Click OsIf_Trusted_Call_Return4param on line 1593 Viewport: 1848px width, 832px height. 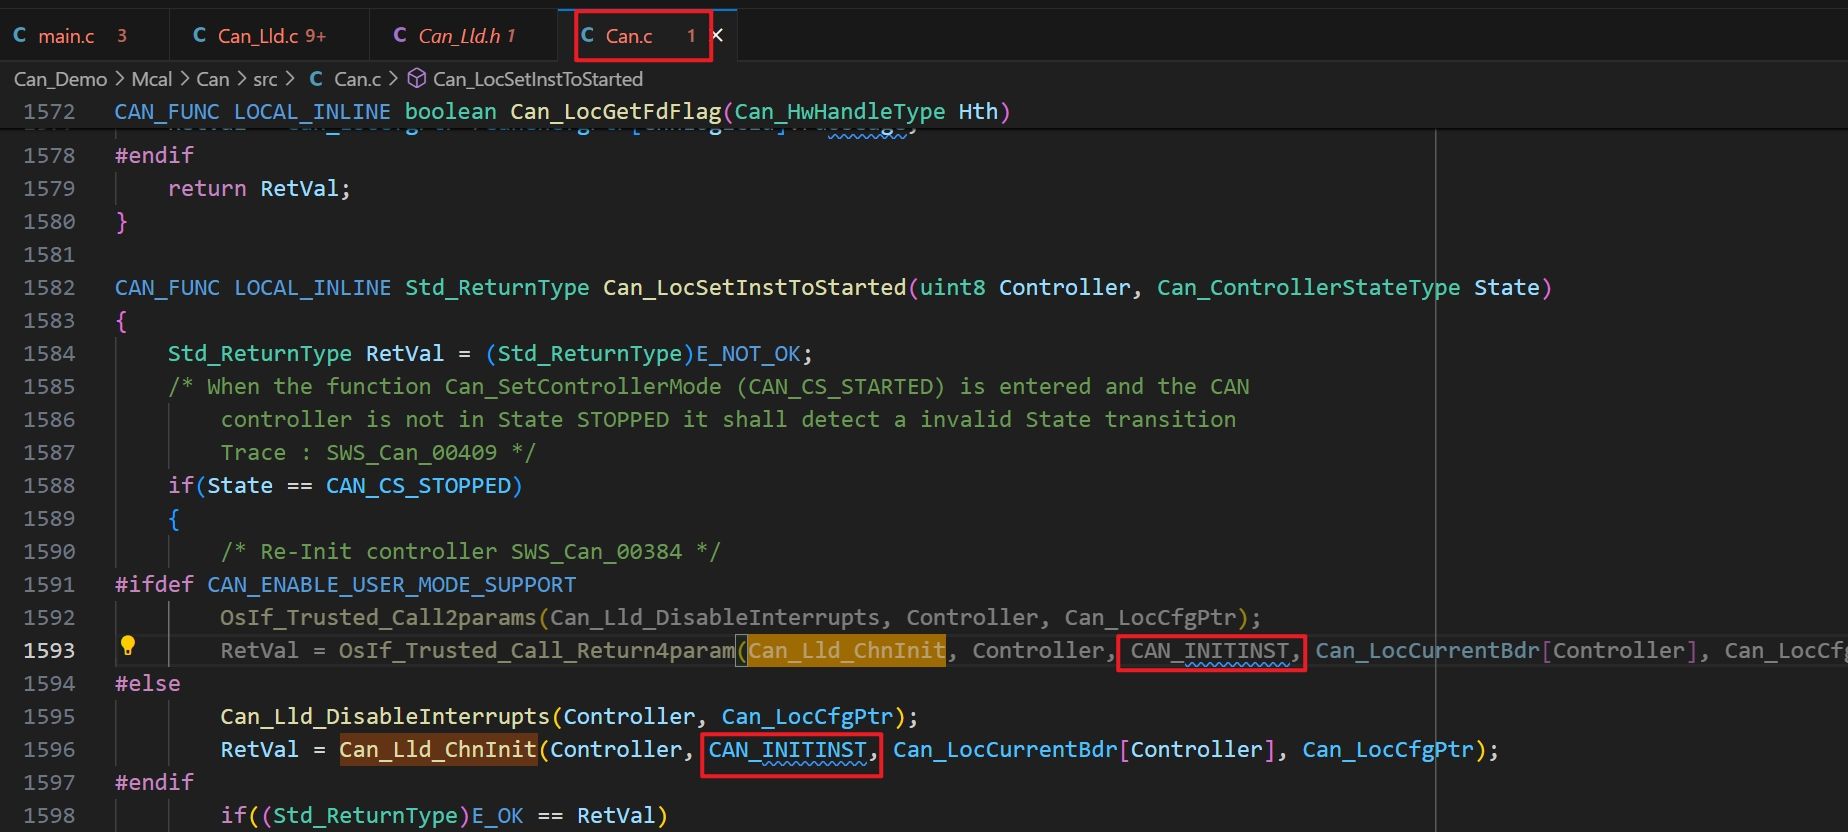tap(537, 650)
